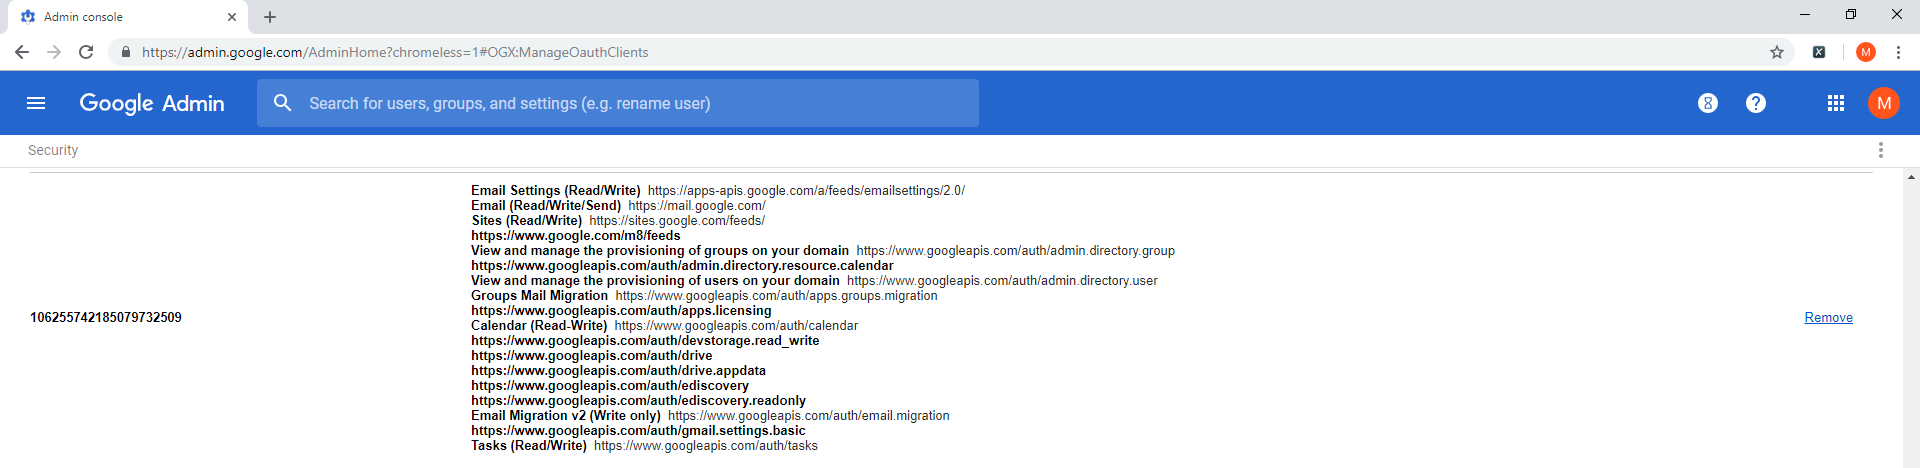Go forward in browser history
The image size is (1920, 468).
(x=54, y=52)
